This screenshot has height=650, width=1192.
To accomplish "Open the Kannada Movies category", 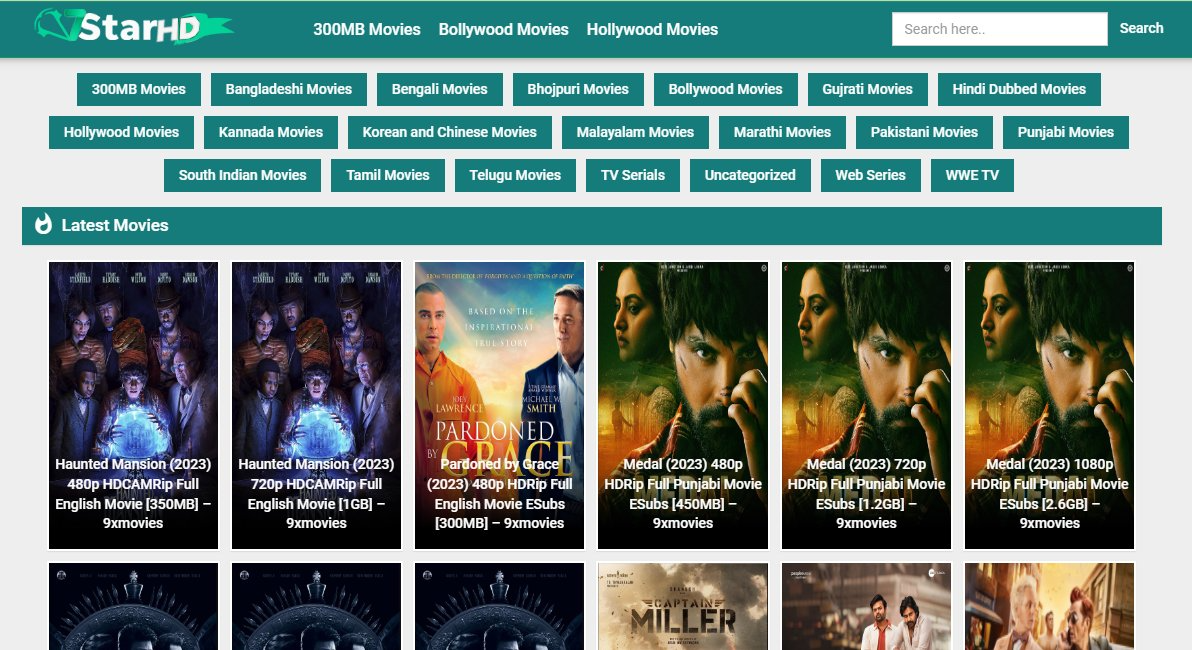I will click(271, 132).
